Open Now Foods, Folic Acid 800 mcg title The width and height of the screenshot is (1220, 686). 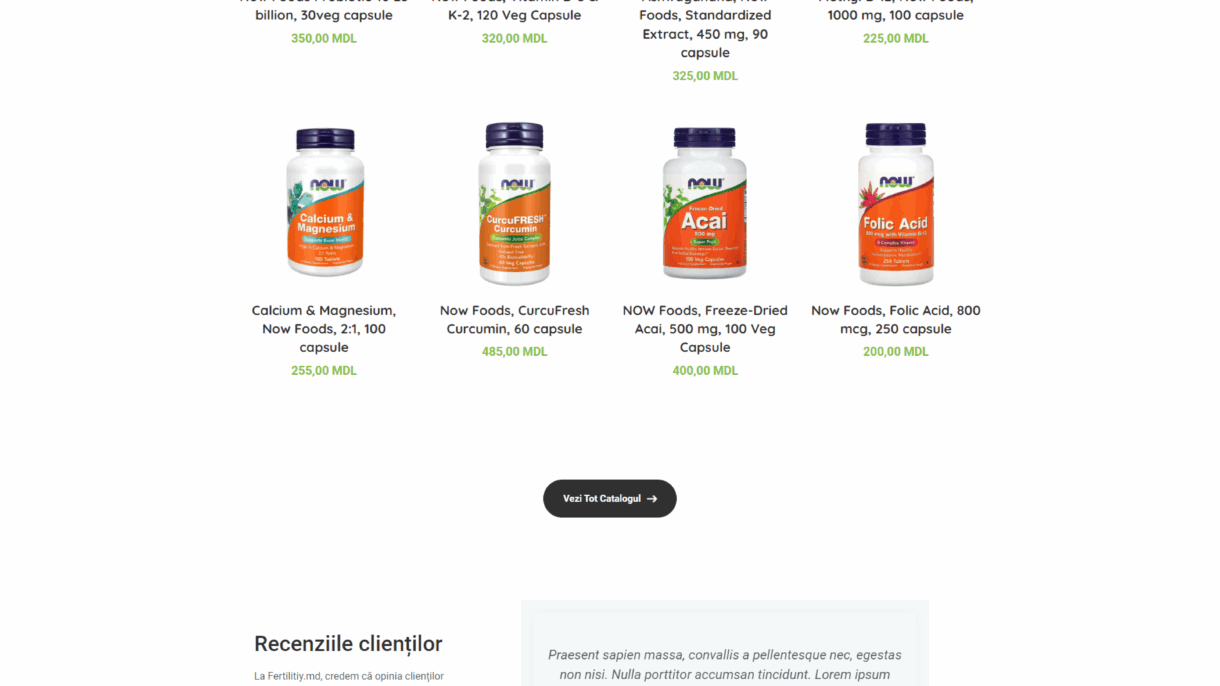(x=896, y=320)
